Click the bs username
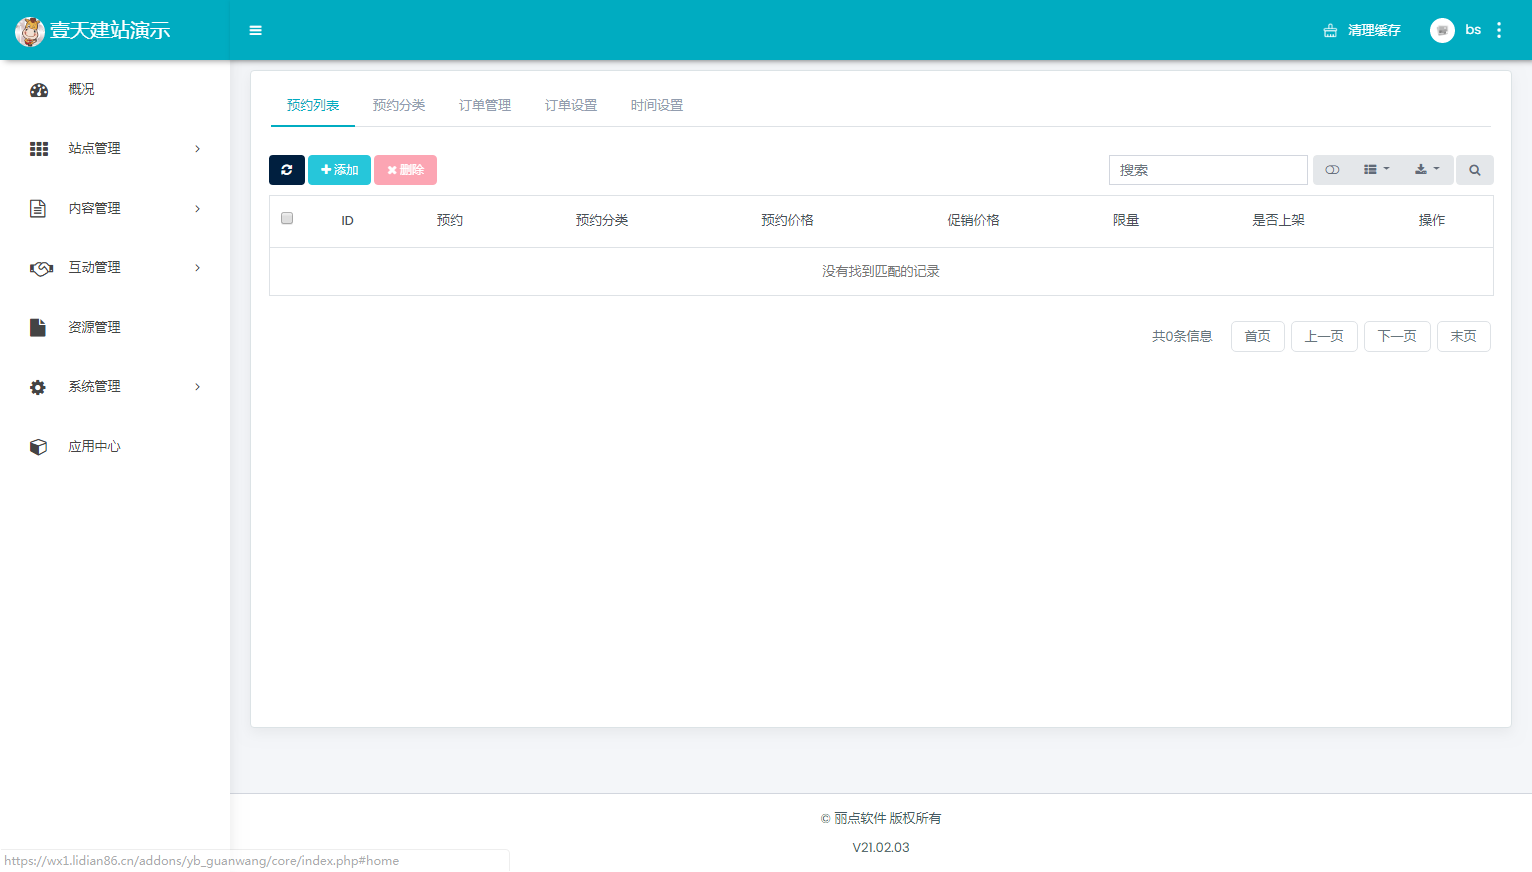This screenshot has width=1532, height=872. pyautogui.click(x=1473, y=30)
